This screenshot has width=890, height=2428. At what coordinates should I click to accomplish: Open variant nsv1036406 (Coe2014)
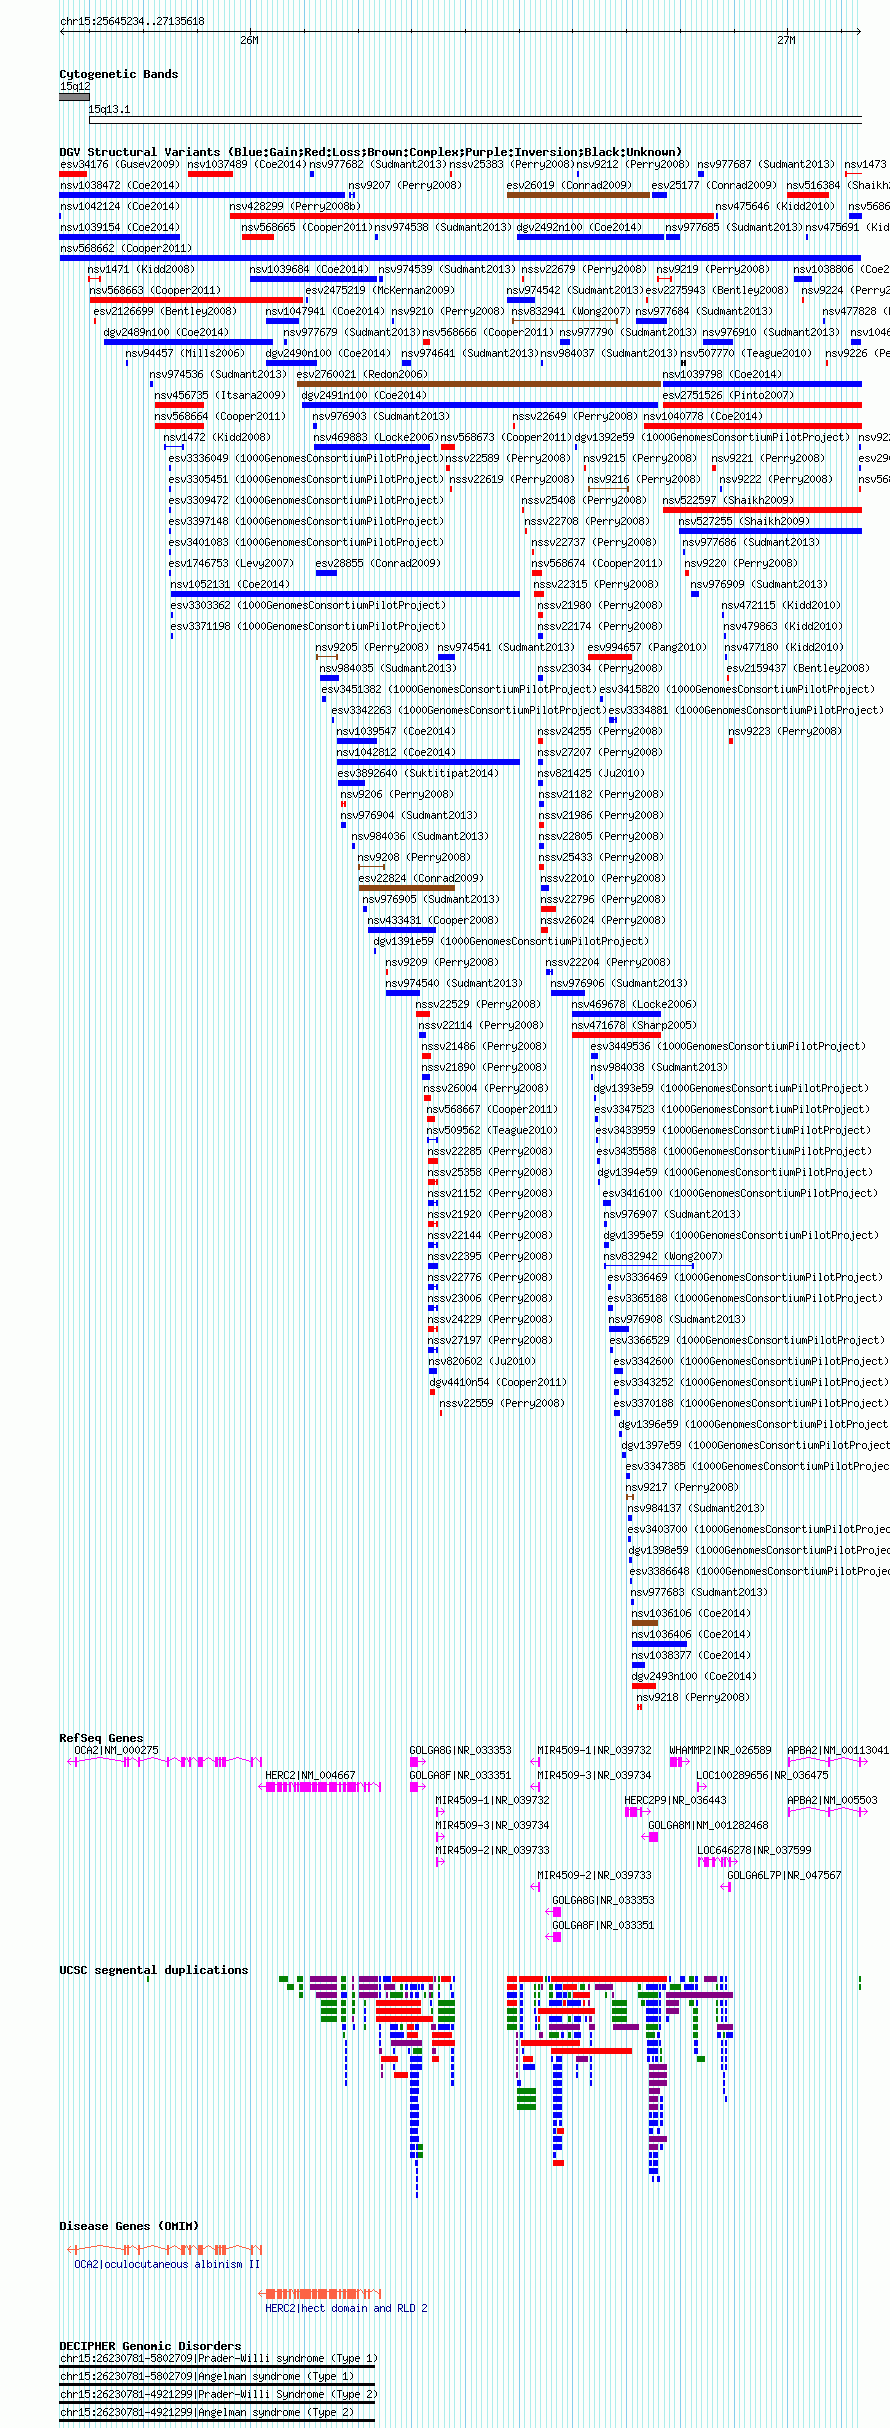(x=691, y=1634)
